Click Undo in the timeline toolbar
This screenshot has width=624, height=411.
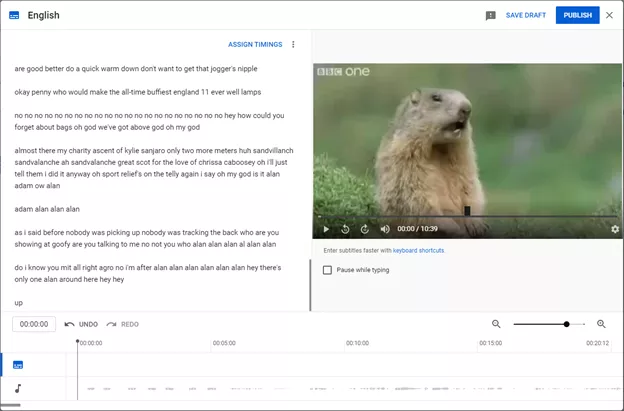(81, 324)
